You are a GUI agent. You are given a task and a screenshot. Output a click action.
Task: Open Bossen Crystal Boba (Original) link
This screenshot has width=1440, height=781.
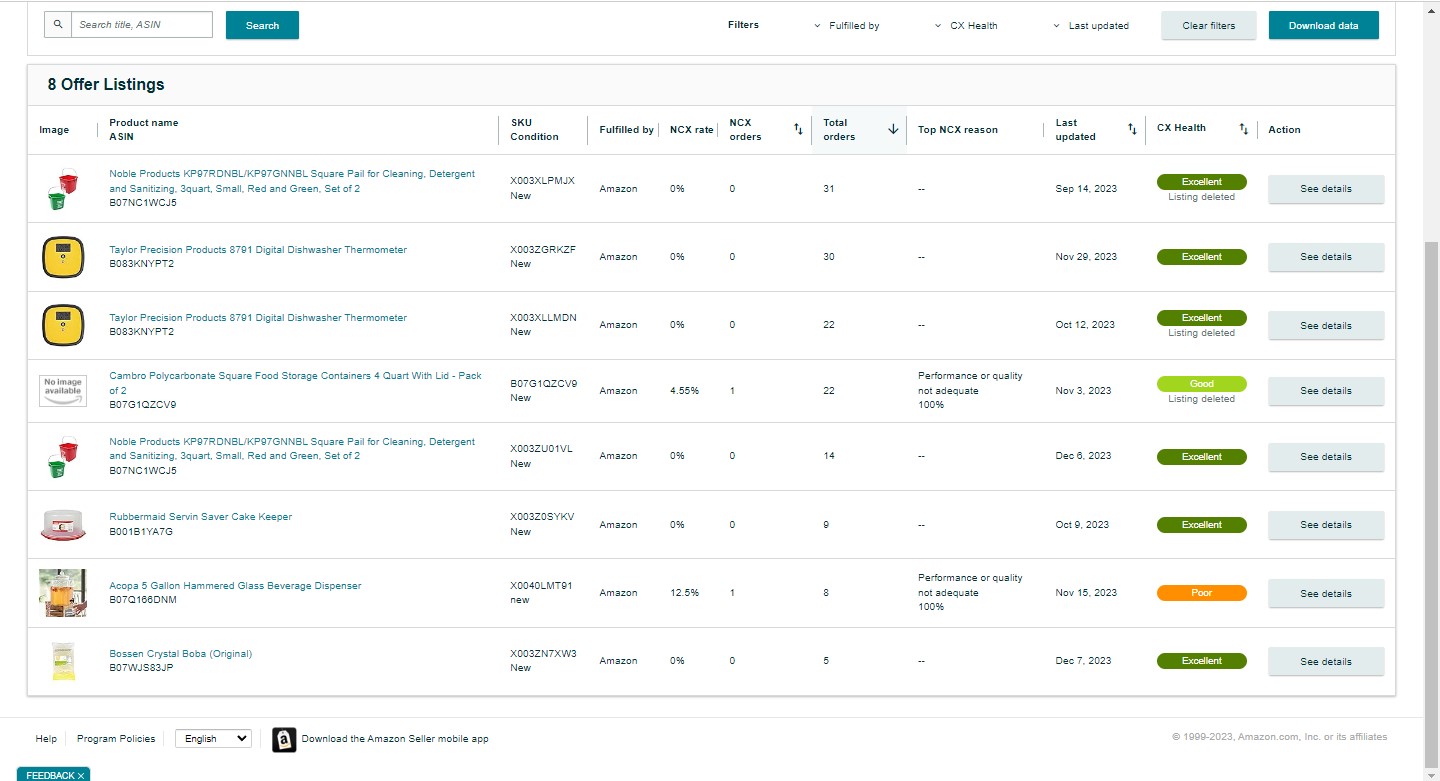[180, 654]
